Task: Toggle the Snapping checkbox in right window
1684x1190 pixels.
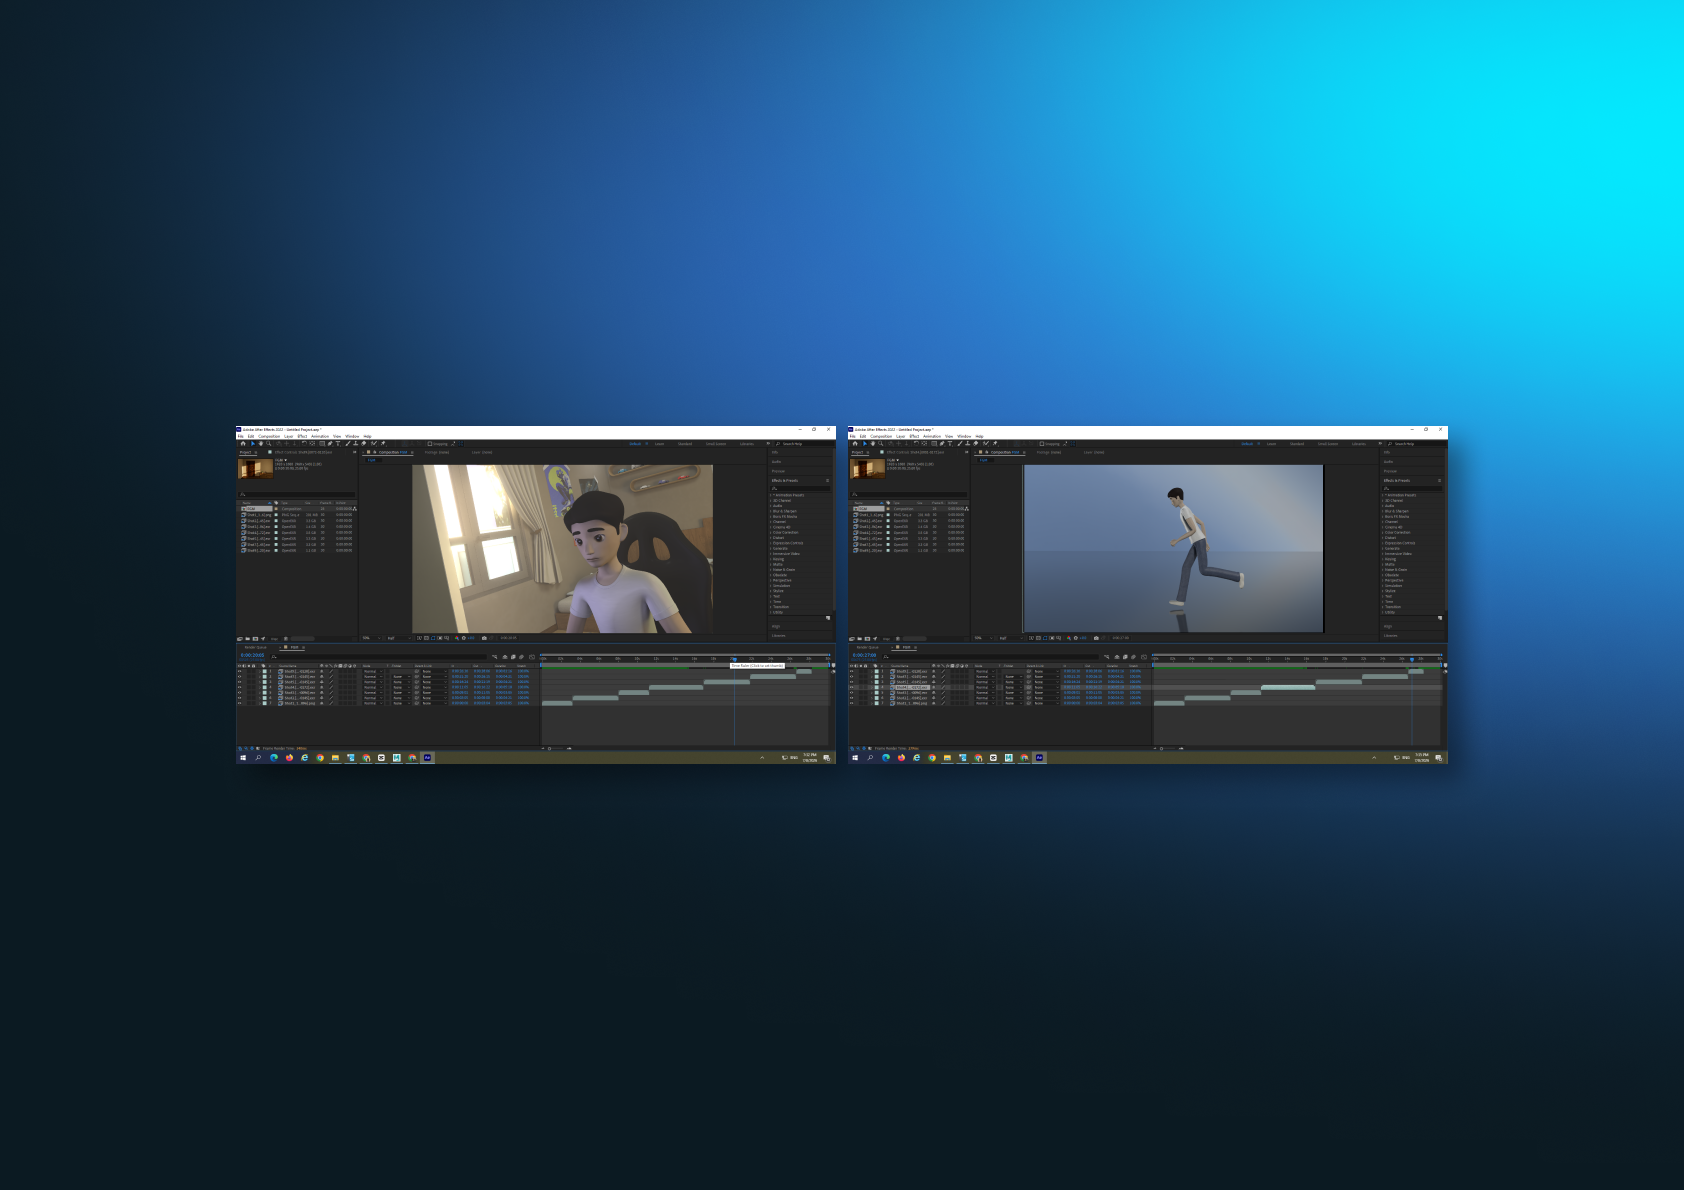Action: tap(1042, 443)
